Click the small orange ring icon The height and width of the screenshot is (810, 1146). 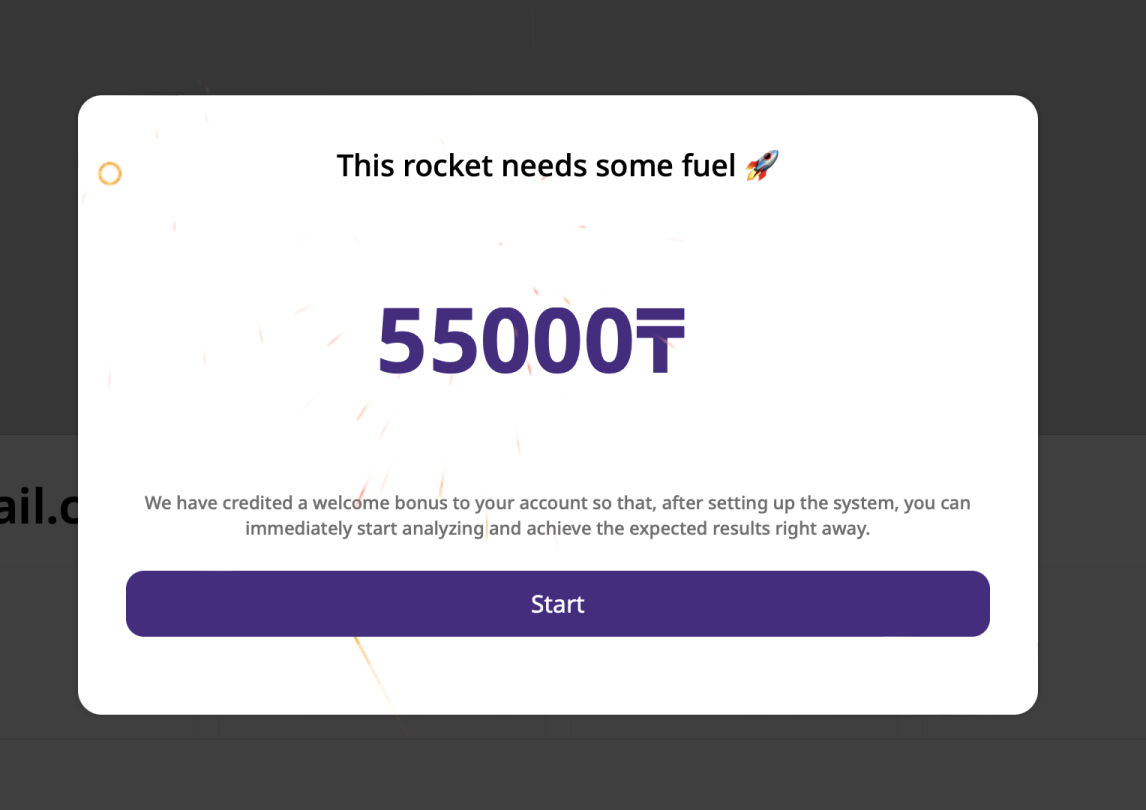(x=110, y=174)
